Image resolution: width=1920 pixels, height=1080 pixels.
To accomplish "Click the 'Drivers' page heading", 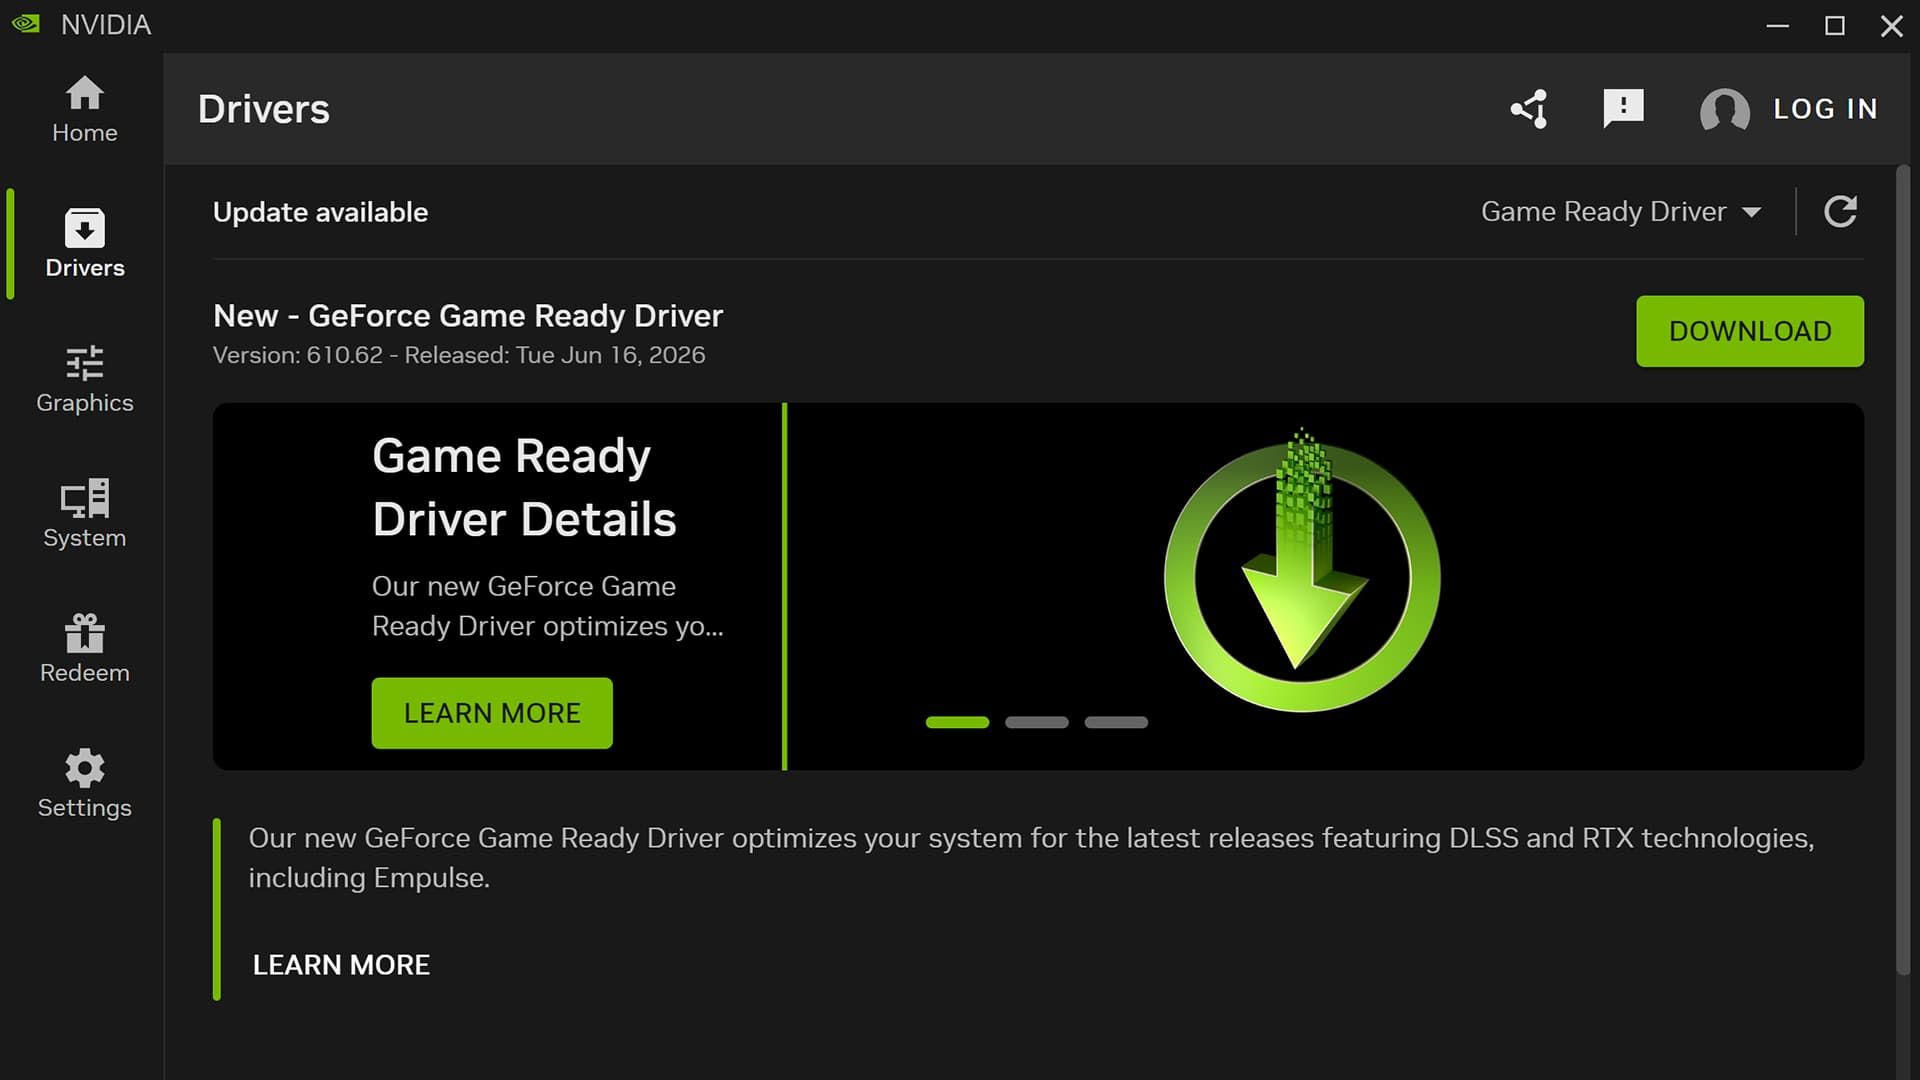I will pos(263,109).
